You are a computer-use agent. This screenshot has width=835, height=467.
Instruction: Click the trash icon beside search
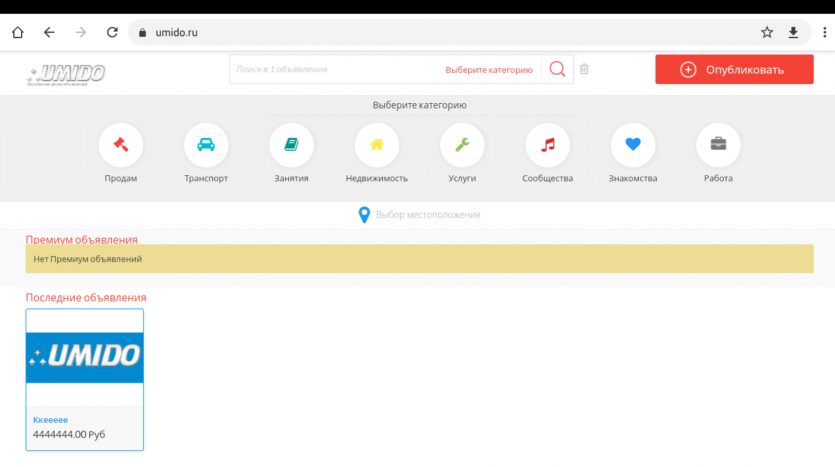(585, 69)
